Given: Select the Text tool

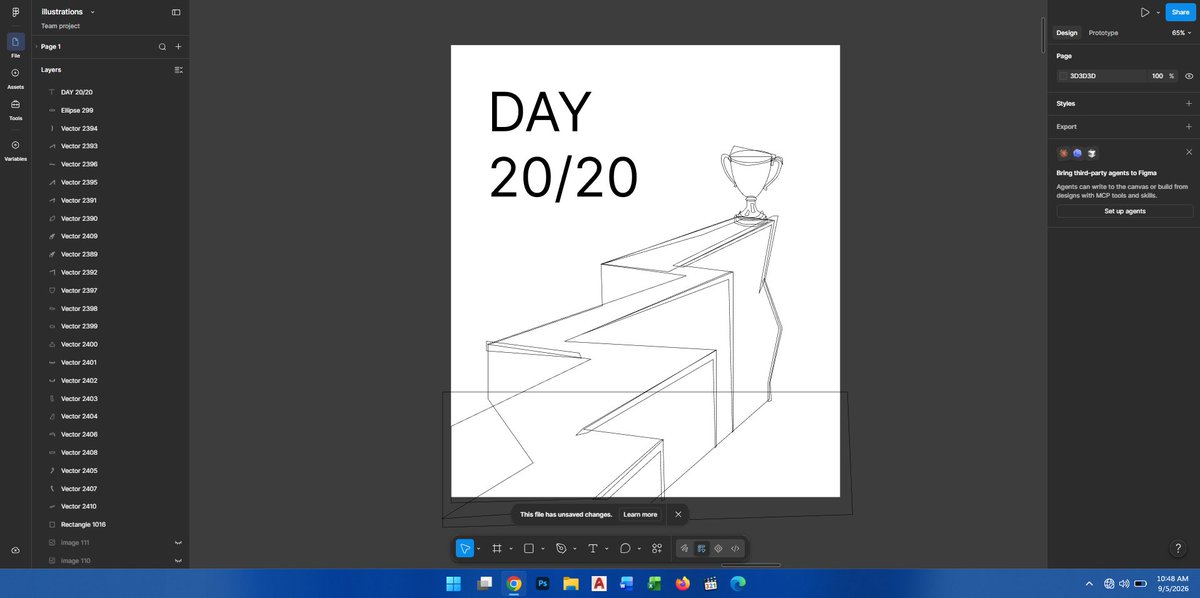Looking at the screenshot, I should pos(592,548).
